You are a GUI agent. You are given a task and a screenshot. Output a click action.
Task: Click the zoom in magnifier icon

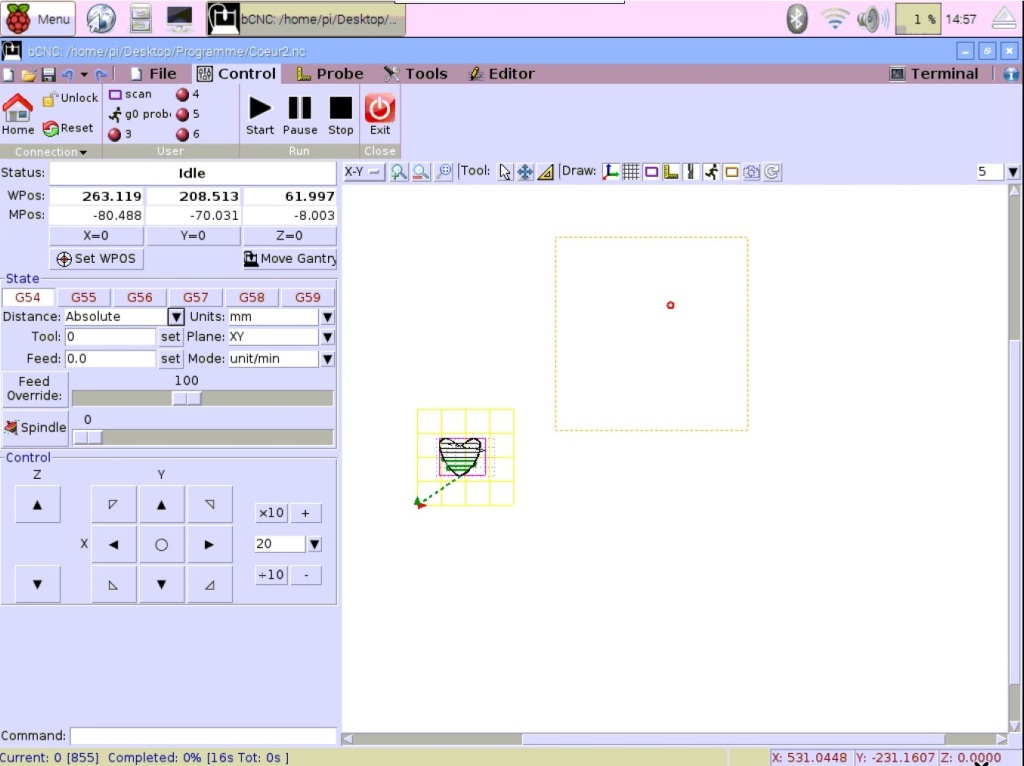(x=399, y=172)
